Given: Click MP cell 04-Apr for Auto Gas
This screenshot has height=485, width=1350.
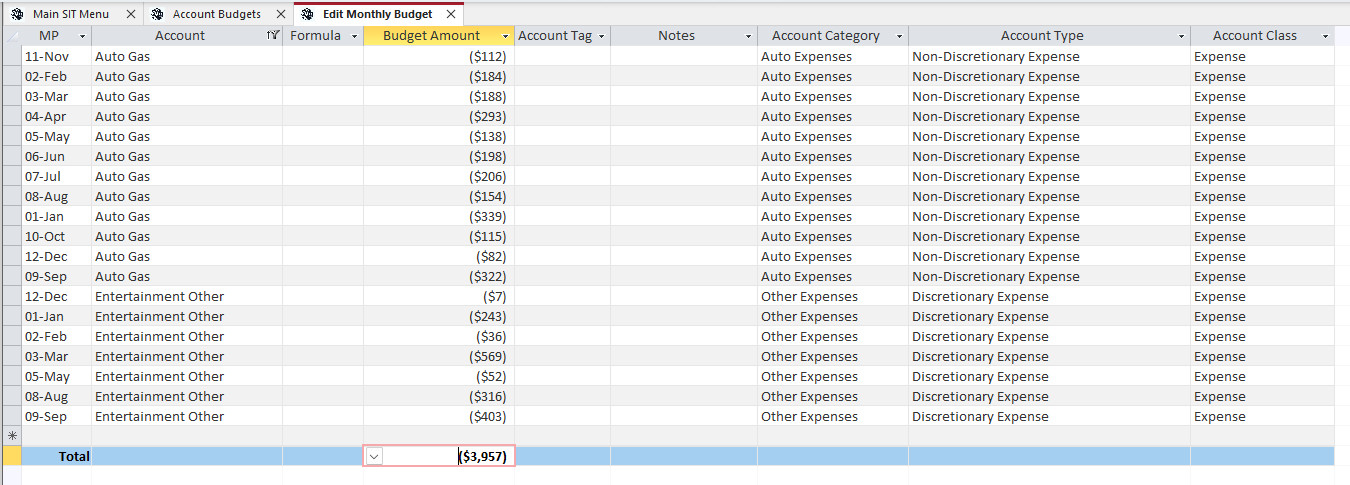Looking at the screenshot, I should [56, 116].
